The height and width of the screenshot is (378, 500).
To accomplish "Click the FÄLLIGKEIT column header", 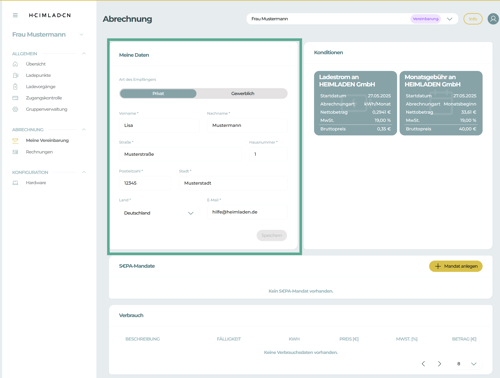I will click(229, 339).
